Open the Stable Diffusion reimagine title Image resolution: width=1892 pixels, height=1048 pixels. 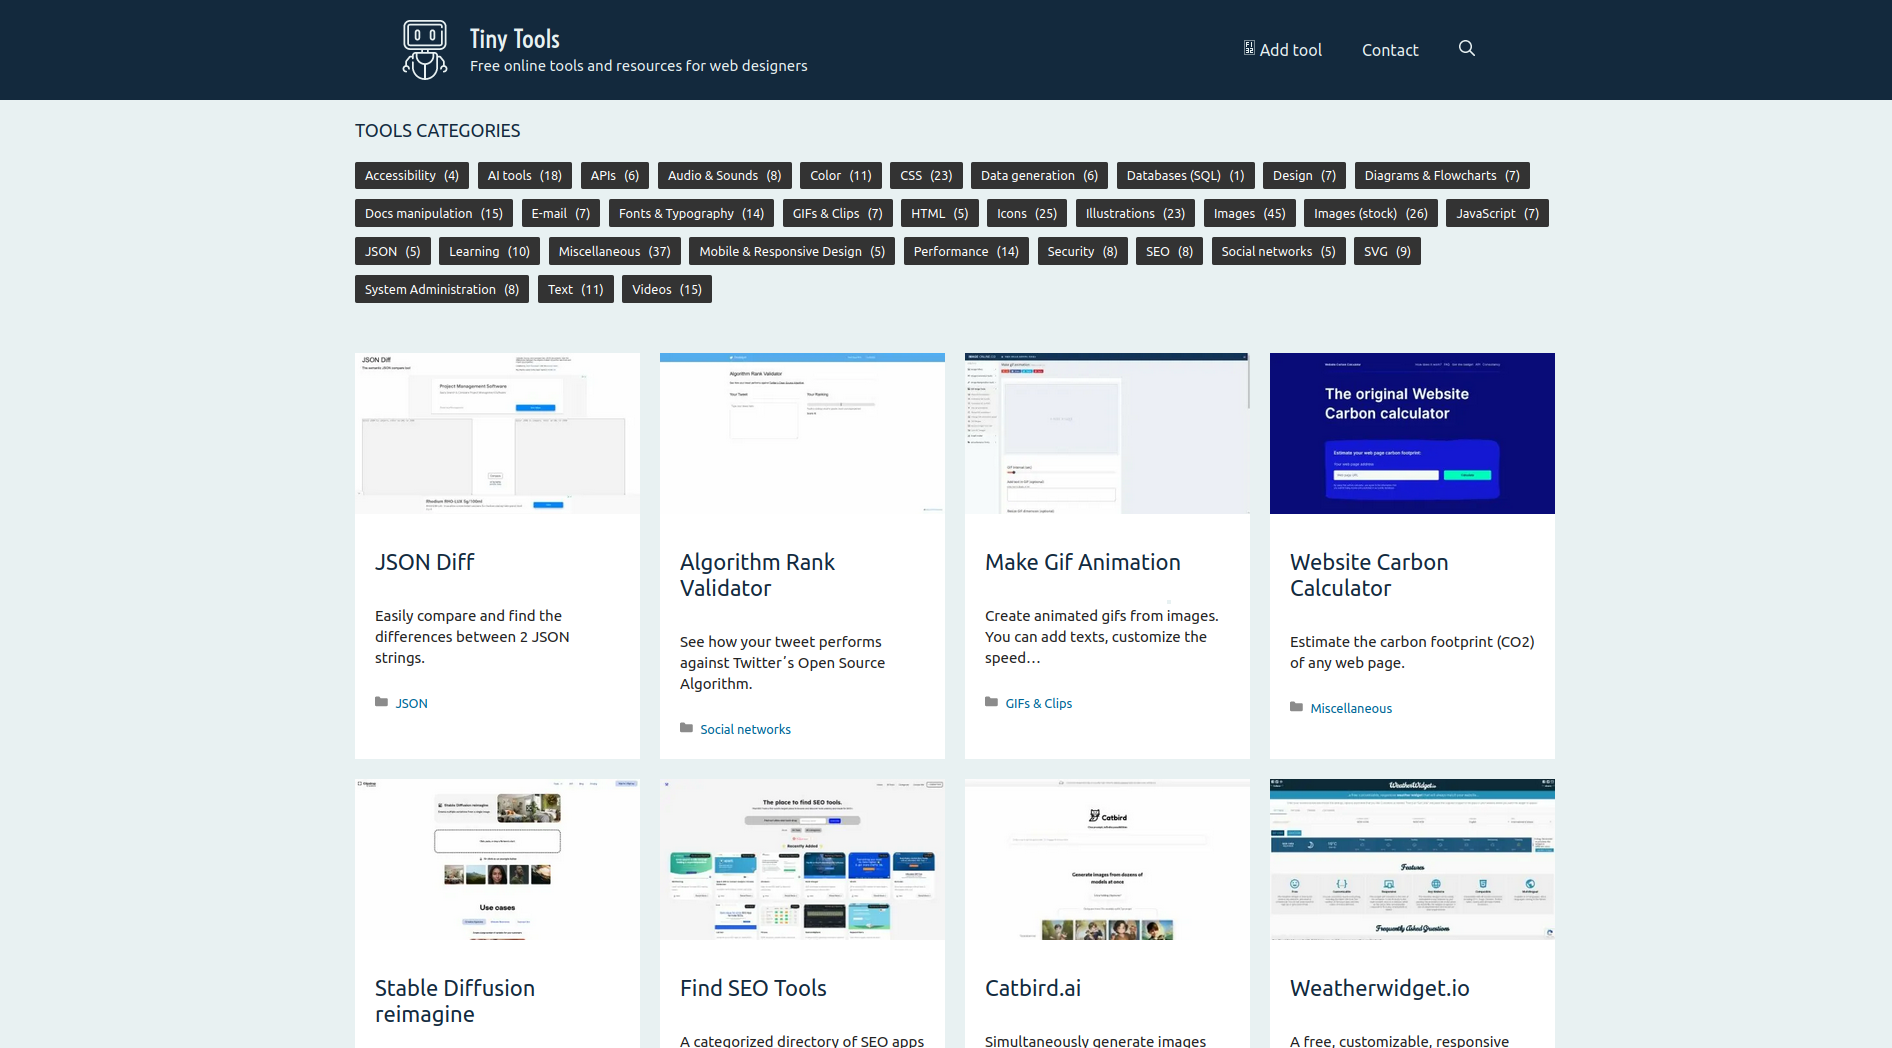click(x=454, y=1000)
